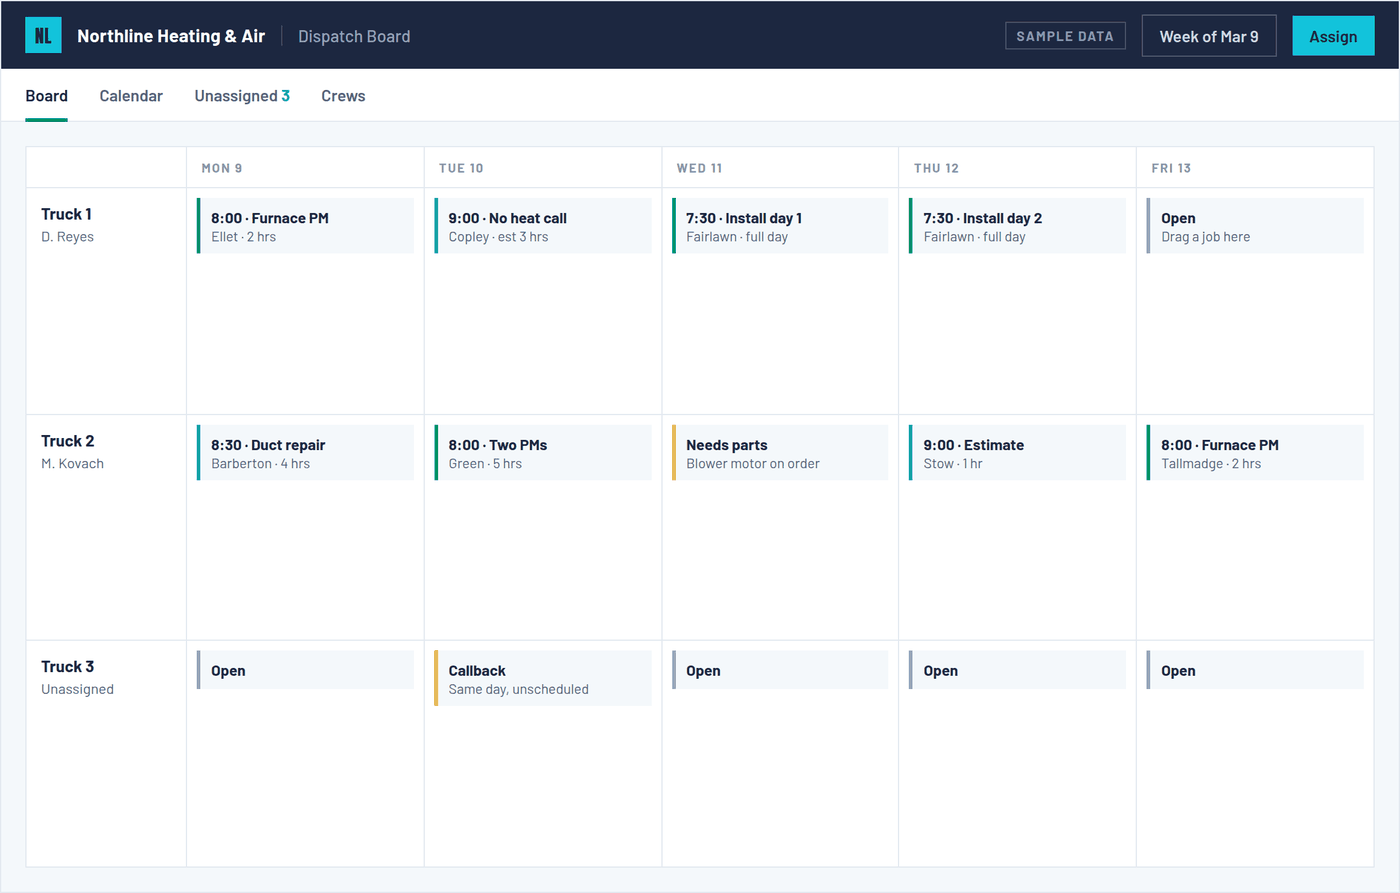The image size is (1400, 893).
Task: Select the Truck 2 row header
Action: 106,527
